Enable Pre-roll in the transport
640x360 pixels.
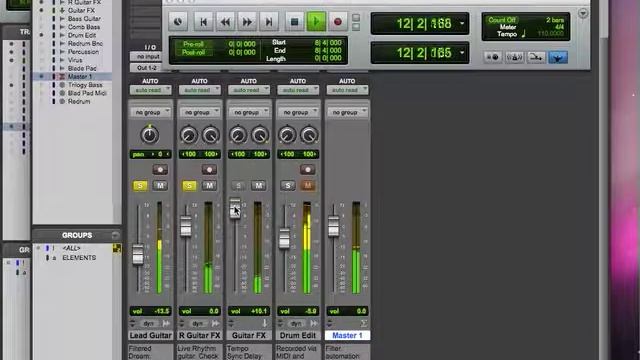[193, 44]
